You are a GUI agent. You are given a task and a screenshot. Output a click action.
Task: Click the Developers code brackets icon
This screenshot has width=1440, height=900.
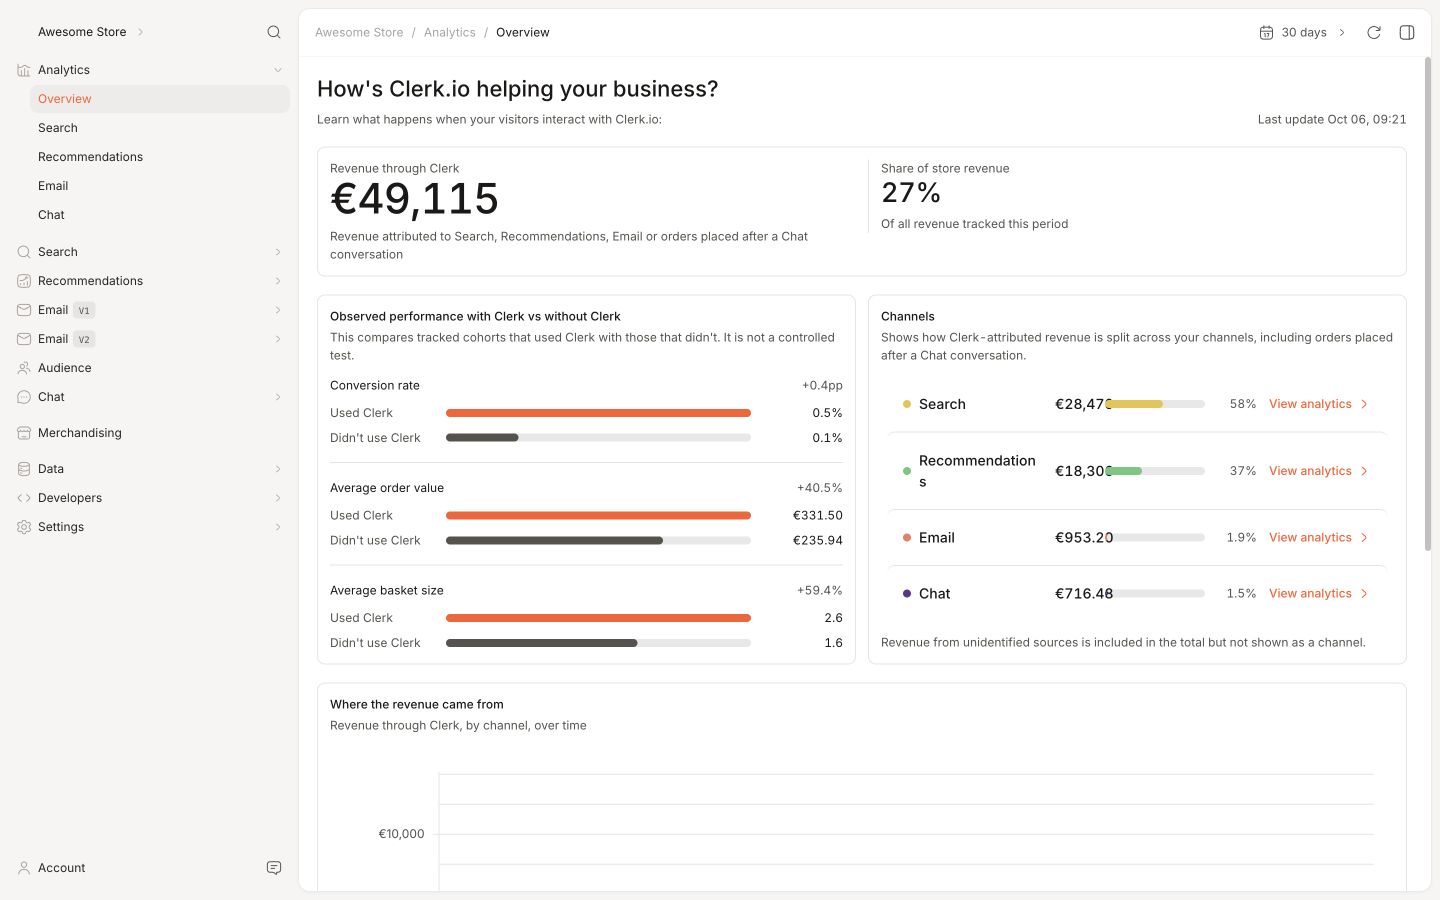click(24, 498)
